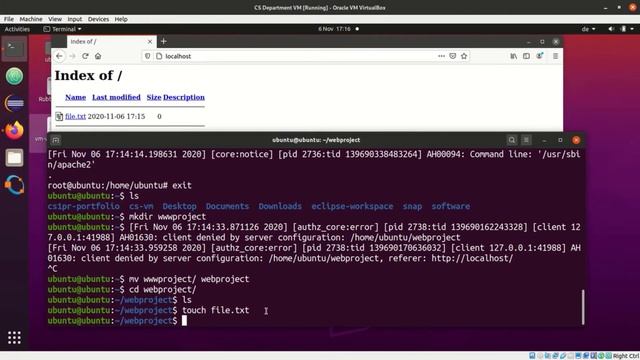Open Firefox library icon
640x360 pixels.
(513, 56)
